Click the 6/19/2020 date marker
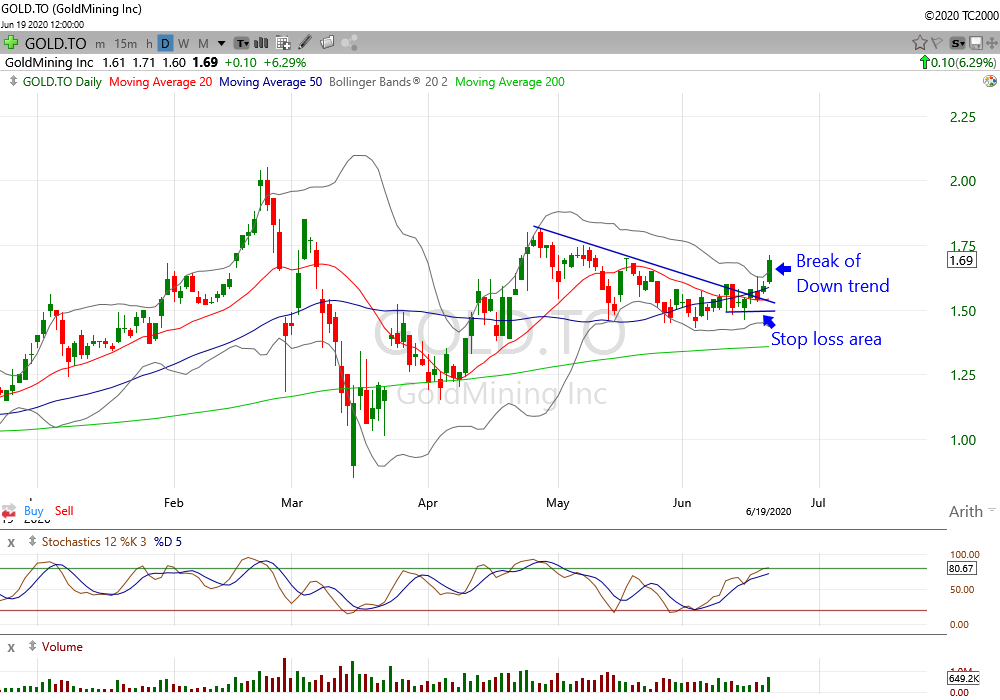 [768, 512]
